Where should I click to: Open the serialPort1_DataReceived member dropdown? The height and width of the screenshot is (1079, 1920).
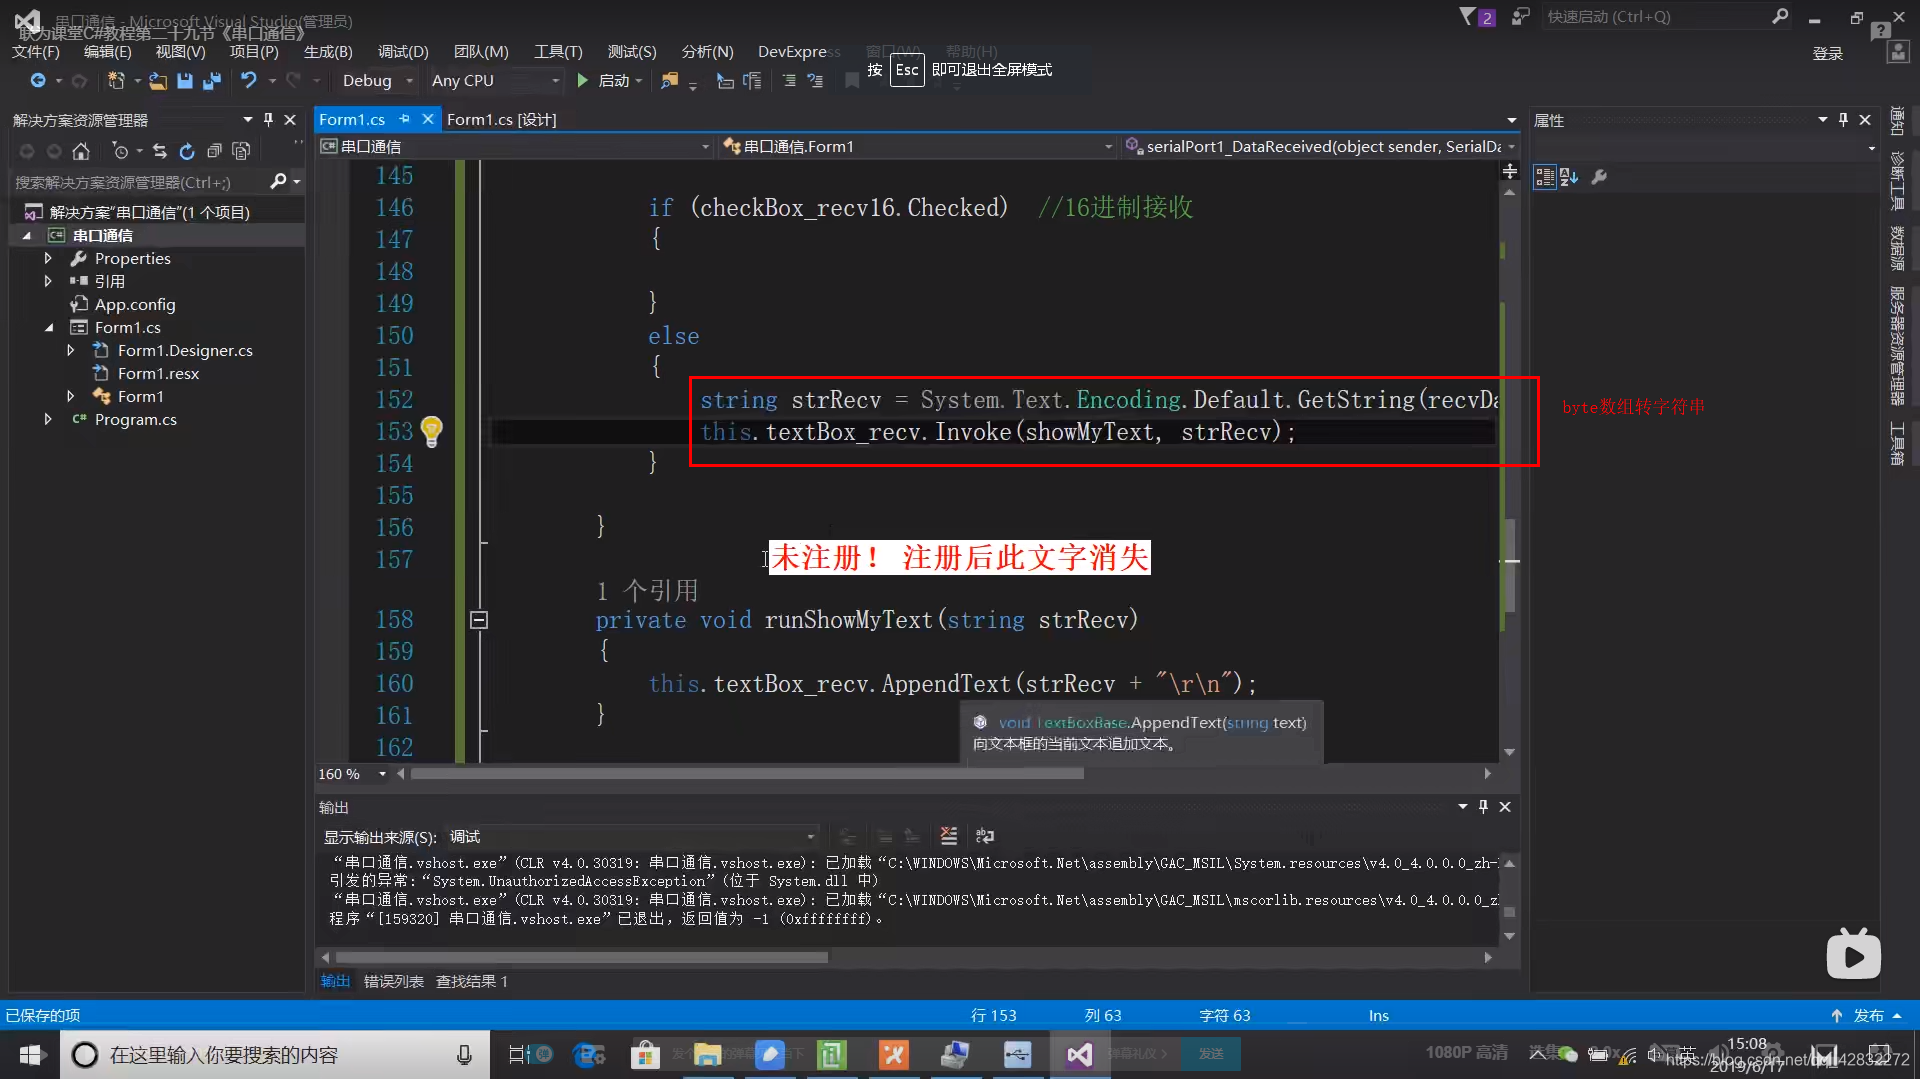click(1319, 146)
